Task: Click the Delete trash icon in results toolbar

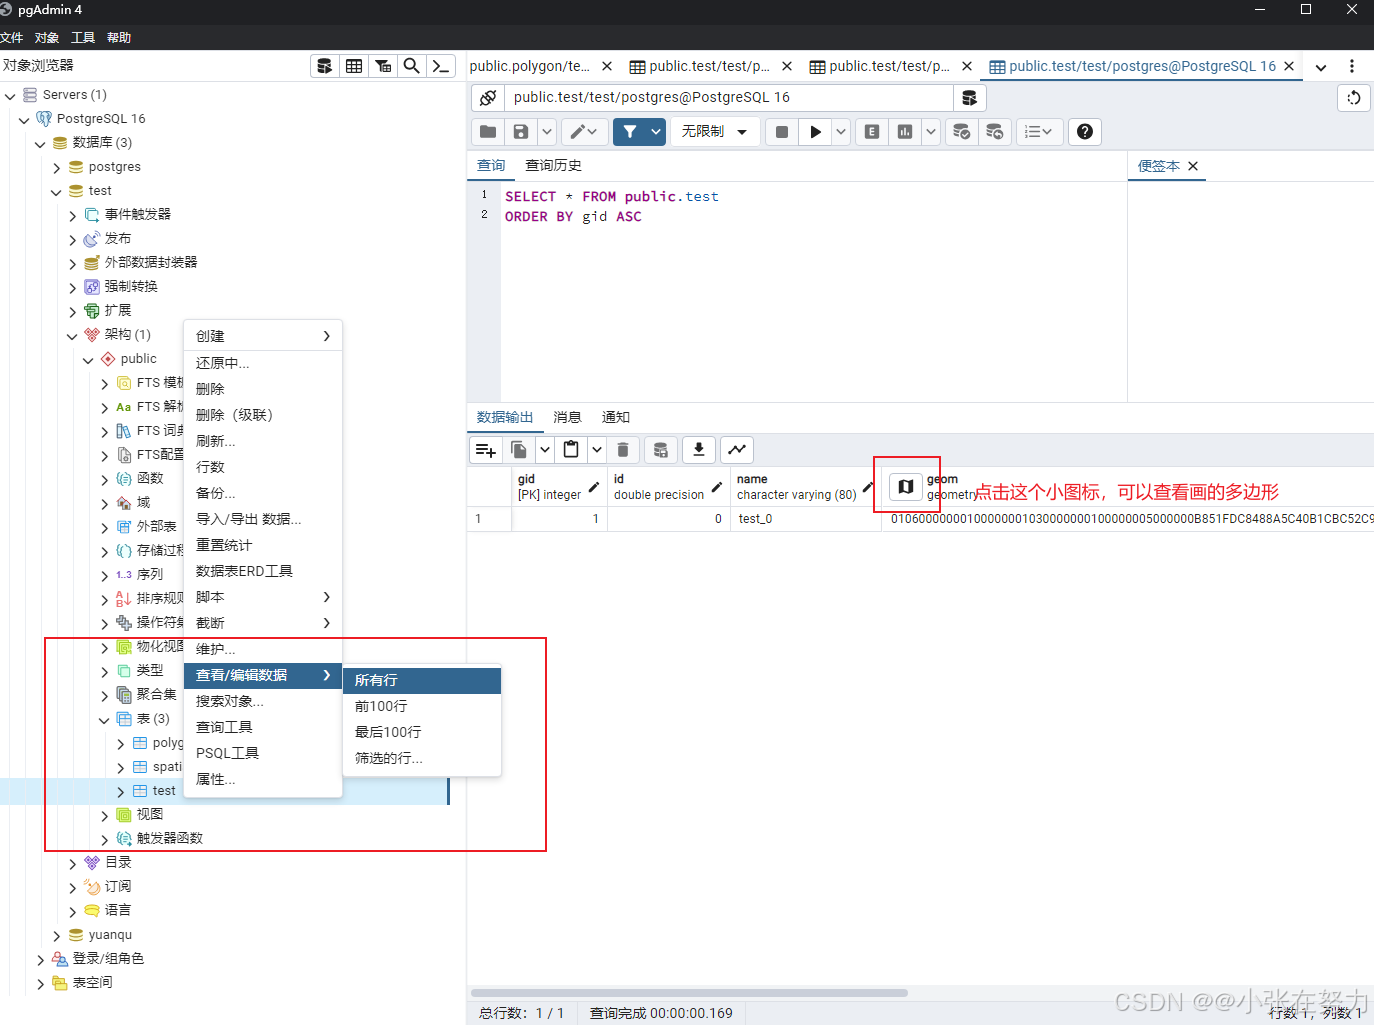Action: tap(623, 450)
